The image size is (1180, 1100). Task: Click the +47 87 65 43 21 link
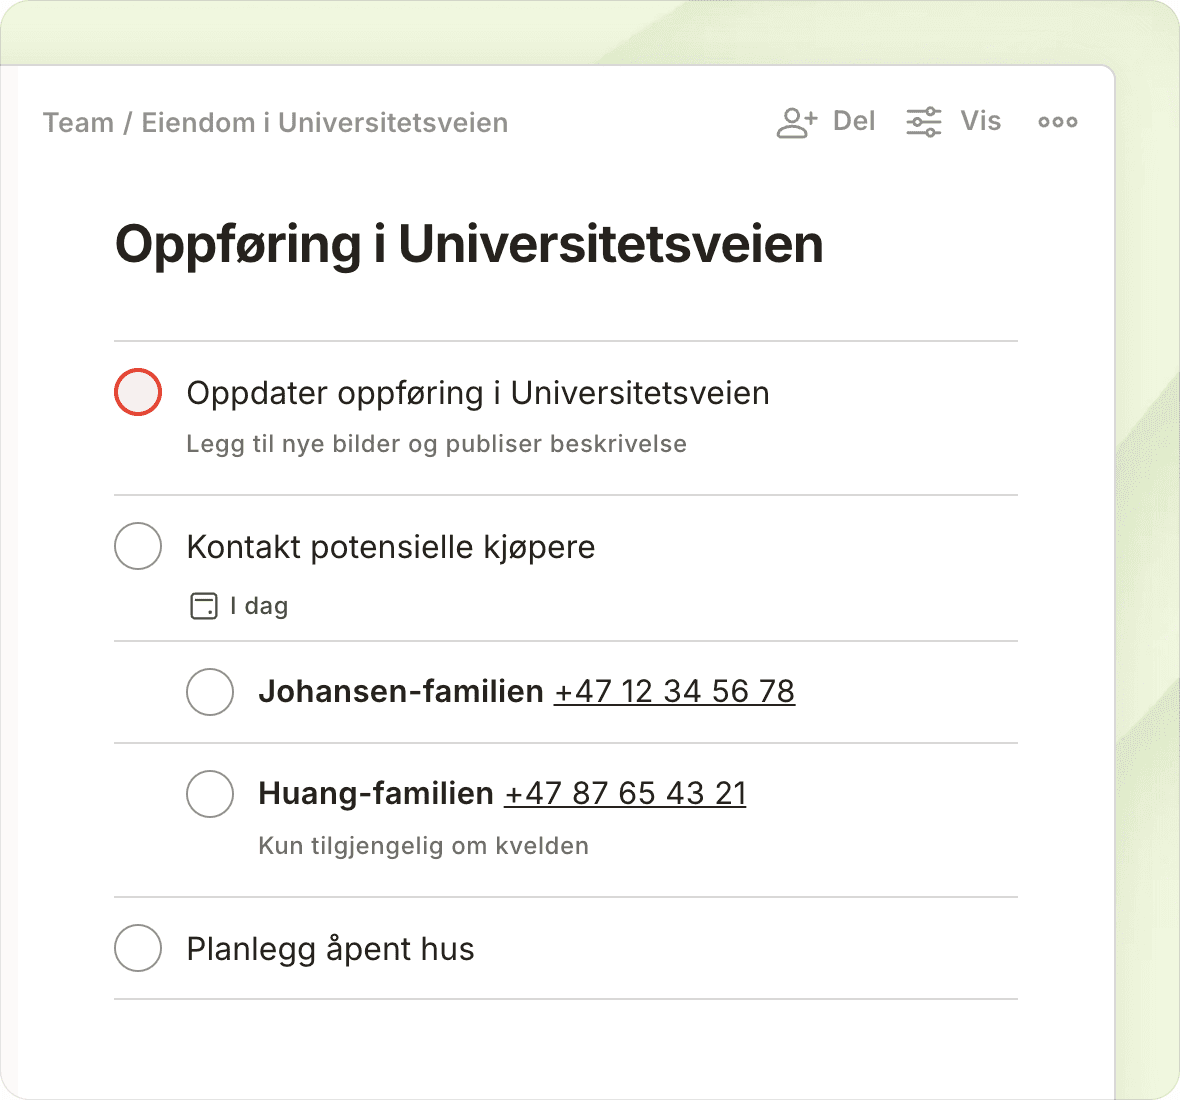625,794
